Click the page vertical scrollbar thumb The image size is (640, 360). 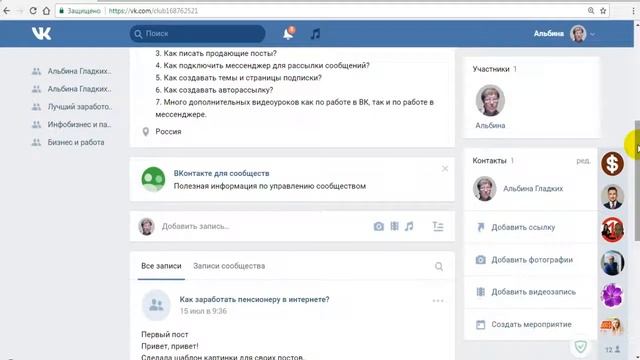637,180
